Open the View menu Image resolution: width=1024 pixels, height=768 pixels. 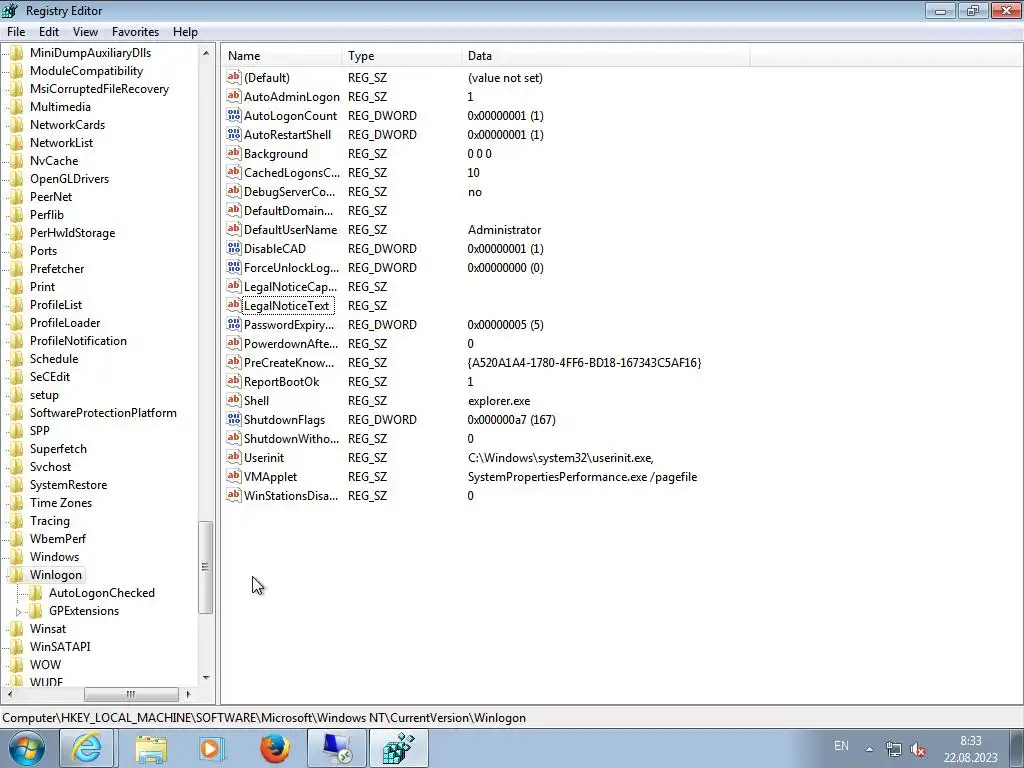pyautogui.click(x=85, y=32)
